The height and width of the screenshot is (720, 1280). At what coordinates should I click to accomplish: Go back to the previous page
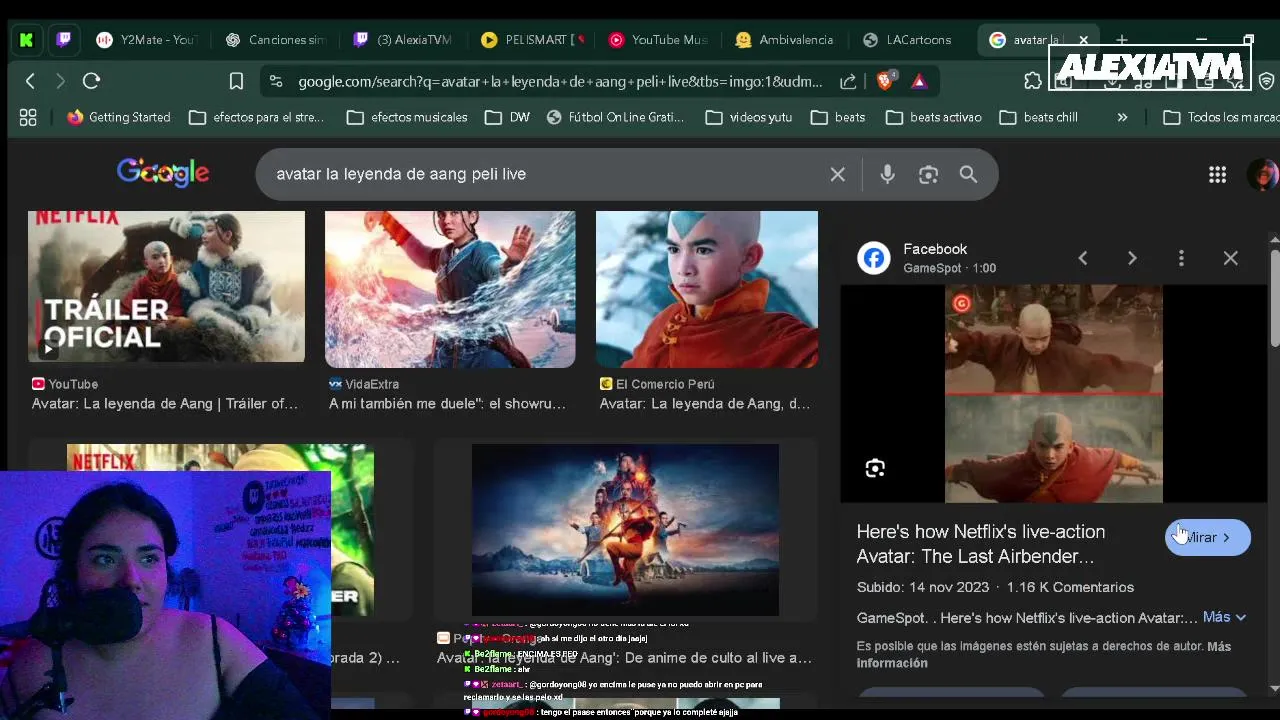(30, 81)
